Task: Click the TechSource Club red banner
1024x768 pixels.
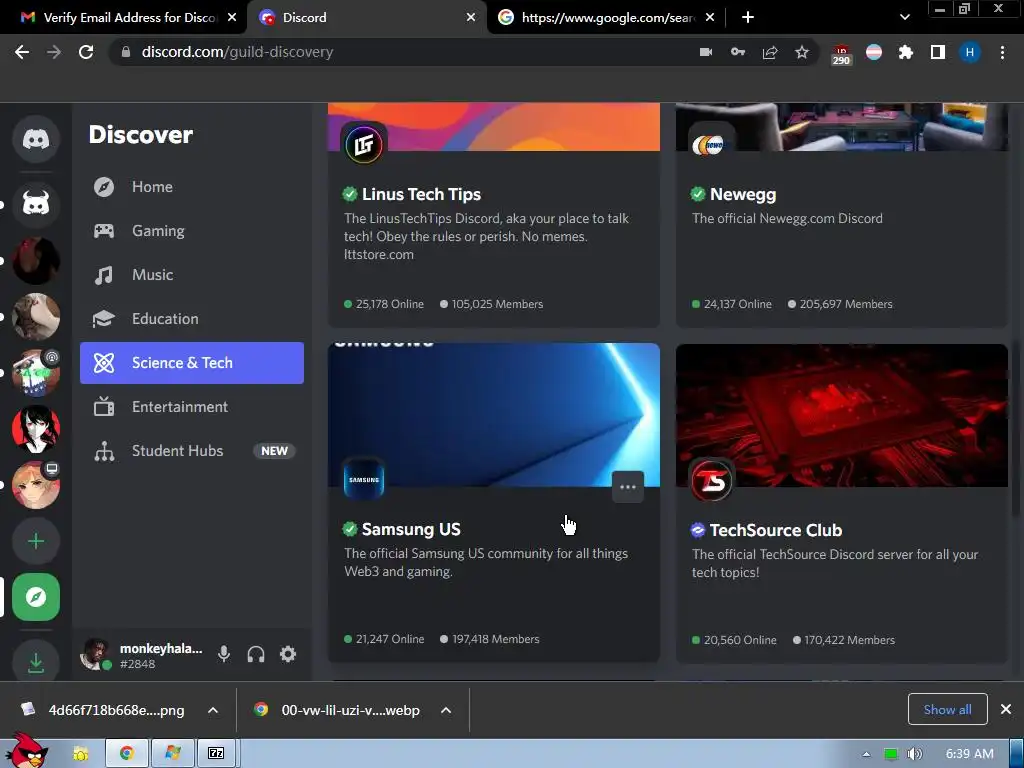Action: (842, 415)
